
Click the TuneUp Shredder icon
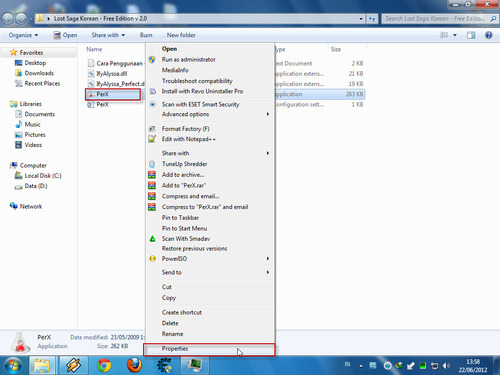pos(152,164)
